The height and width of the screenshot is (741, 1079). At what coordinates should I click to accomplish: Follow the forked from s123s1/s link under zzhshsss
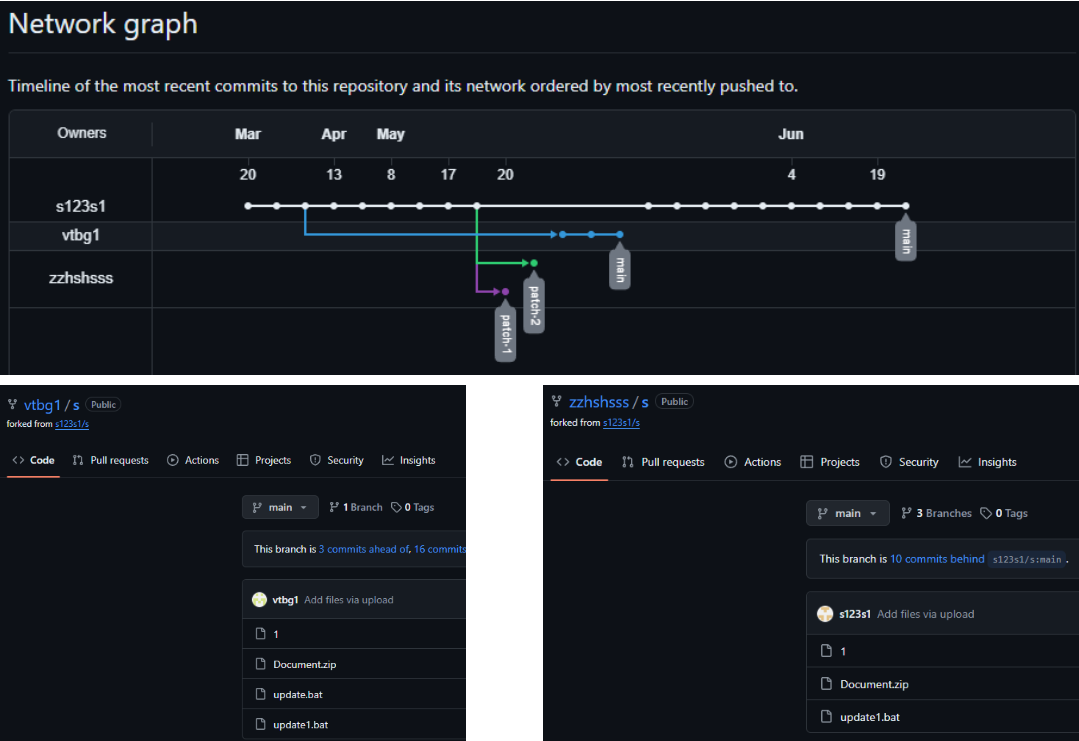621,422
